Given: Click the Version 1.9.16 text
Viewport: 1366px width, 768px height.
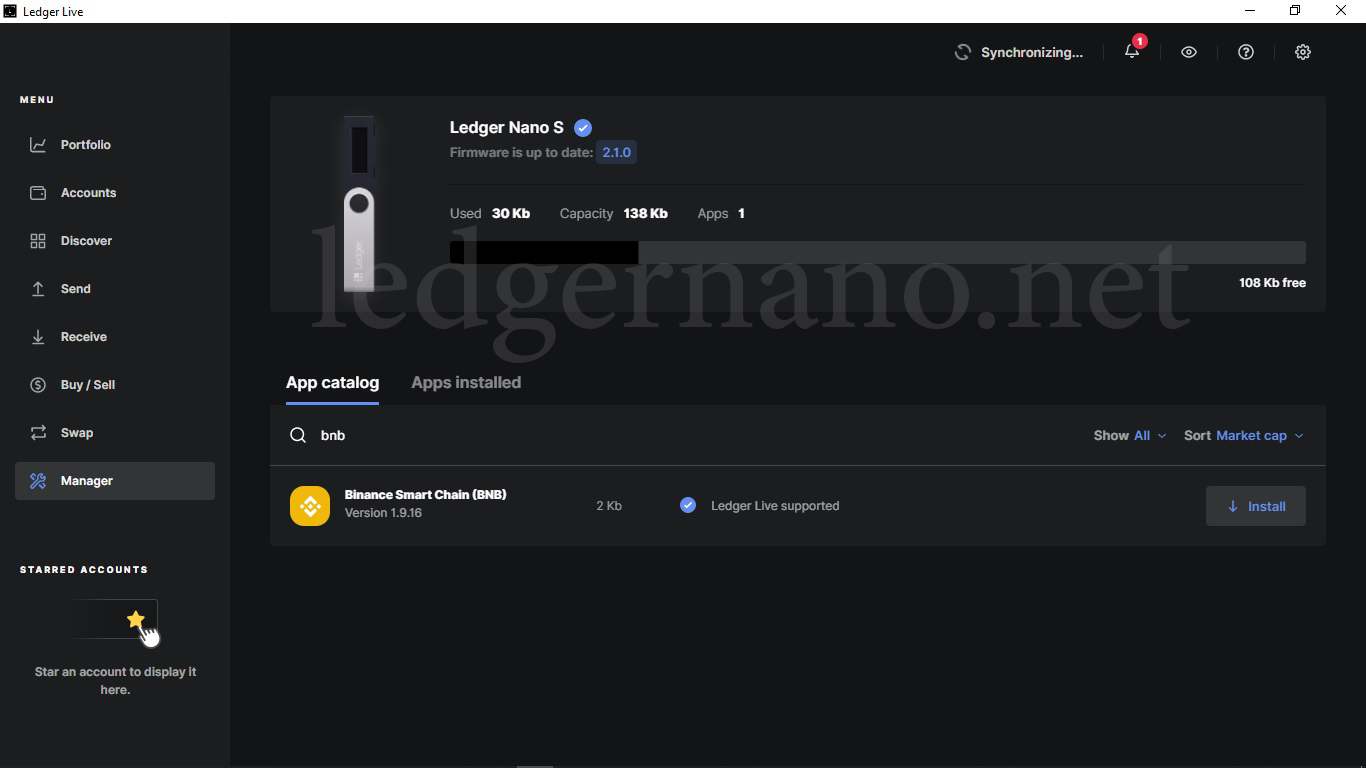Looking at the screenshot, I should pyautogui.click(x=383, y=513).
